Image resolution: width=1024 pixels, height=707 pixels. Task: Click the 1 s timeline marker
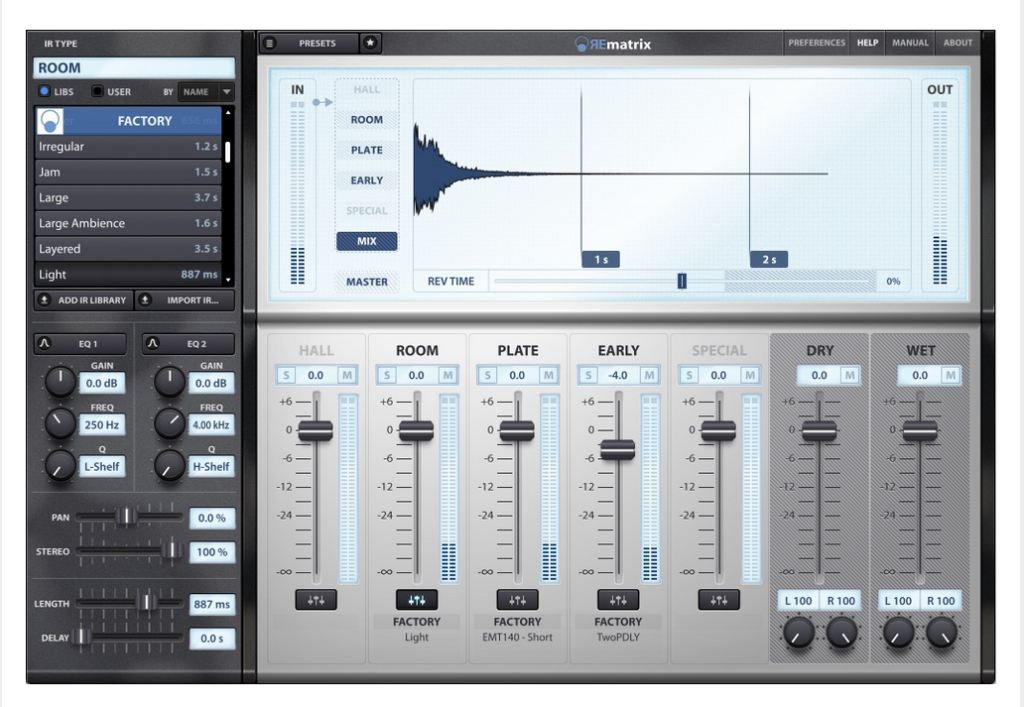pos(600,260)
